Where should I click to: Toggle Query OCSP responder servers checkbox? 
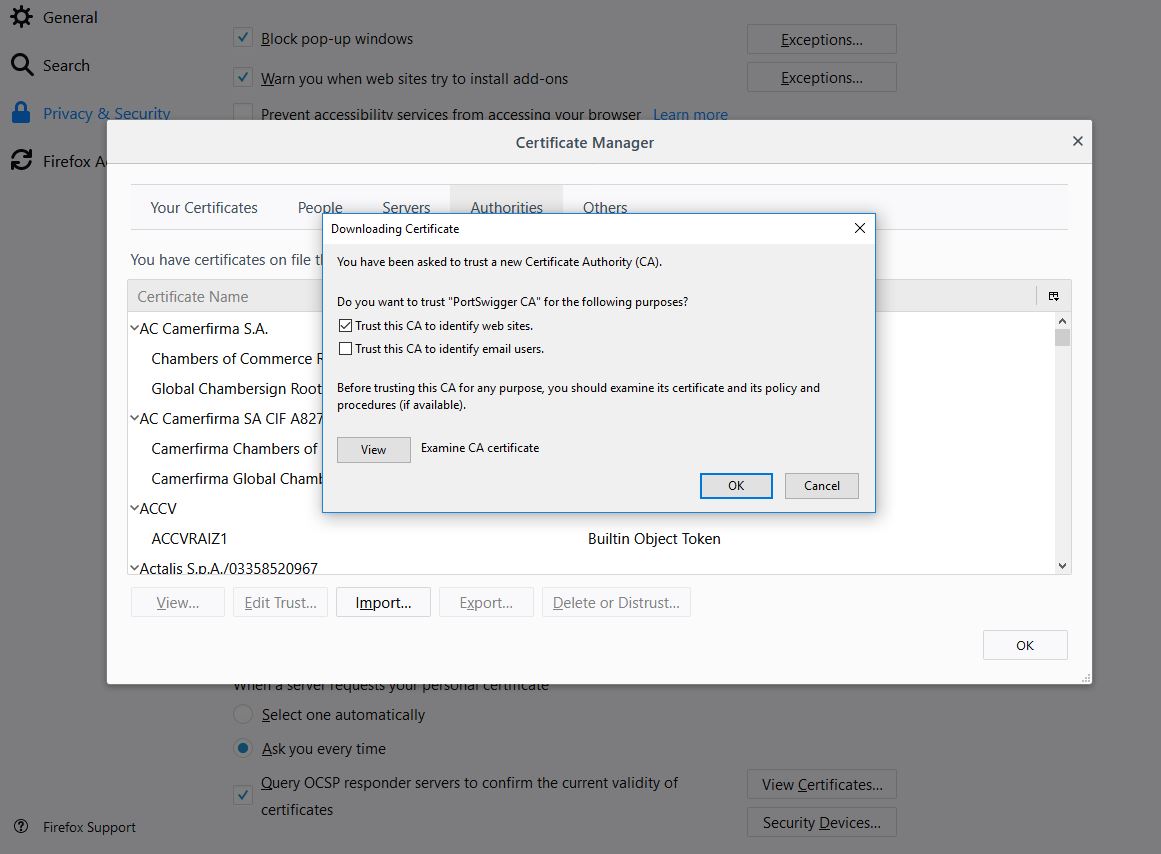pyautogui.click(x=242, y=795)
